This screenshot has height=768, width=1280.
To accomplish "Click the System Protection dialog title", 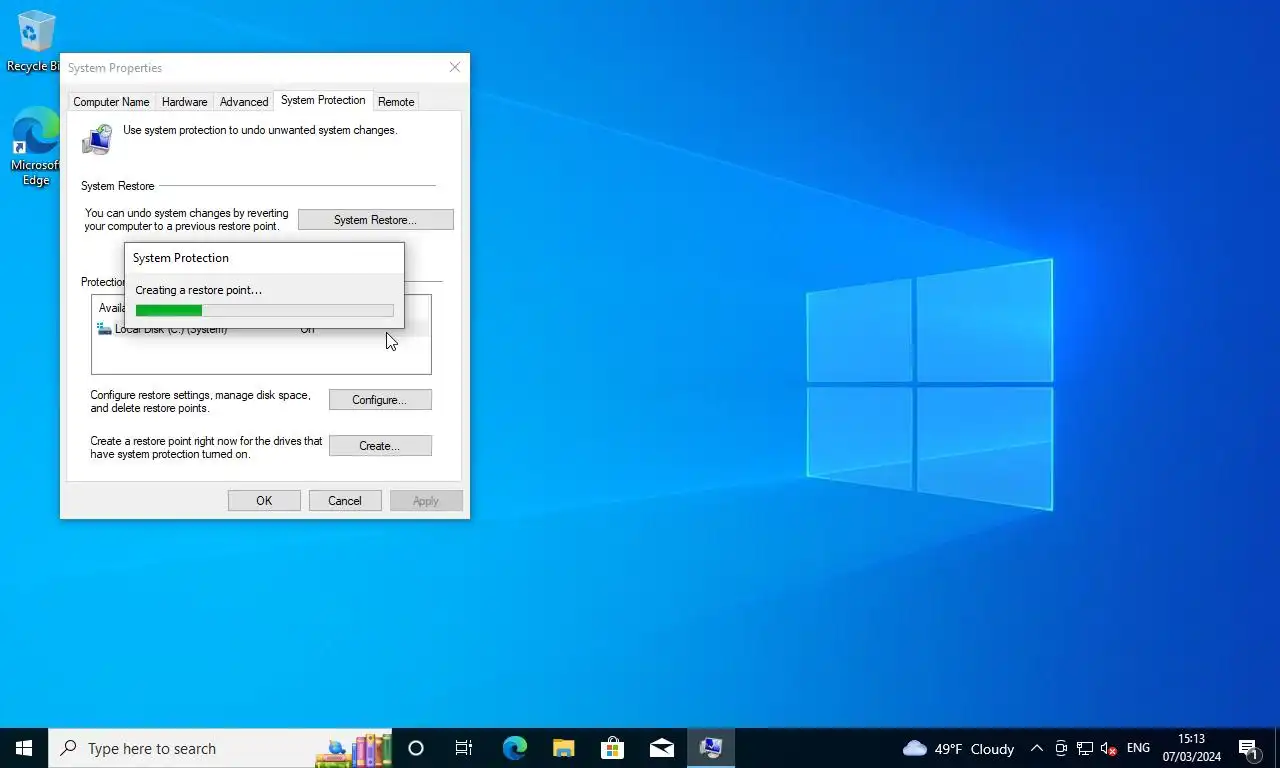I will click(x=181, y=258).
